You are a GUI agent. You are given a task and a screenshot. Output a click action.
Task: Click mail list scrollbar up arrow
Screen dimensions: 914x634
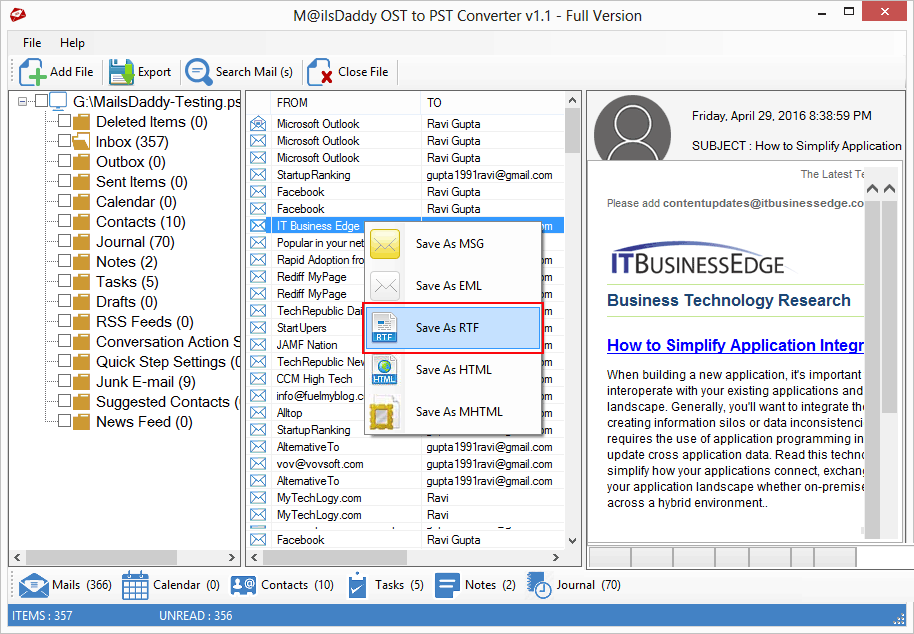(572, 100)
